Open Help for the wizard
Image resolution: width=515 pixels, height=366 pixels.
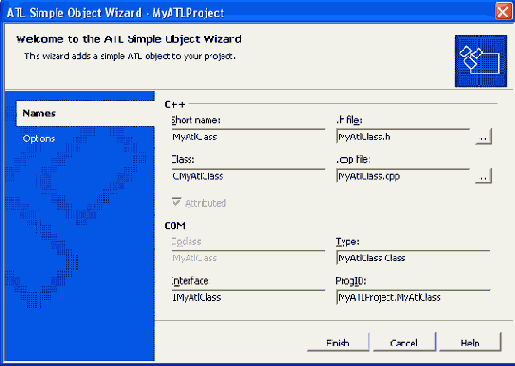(470, 342)
